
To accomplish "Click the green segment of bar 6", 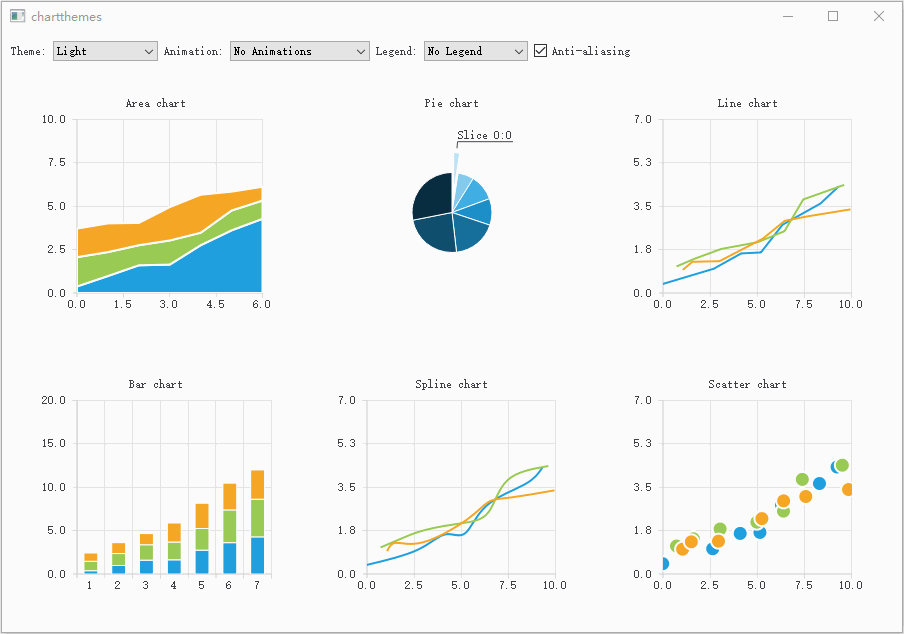I will coord(229,526).
